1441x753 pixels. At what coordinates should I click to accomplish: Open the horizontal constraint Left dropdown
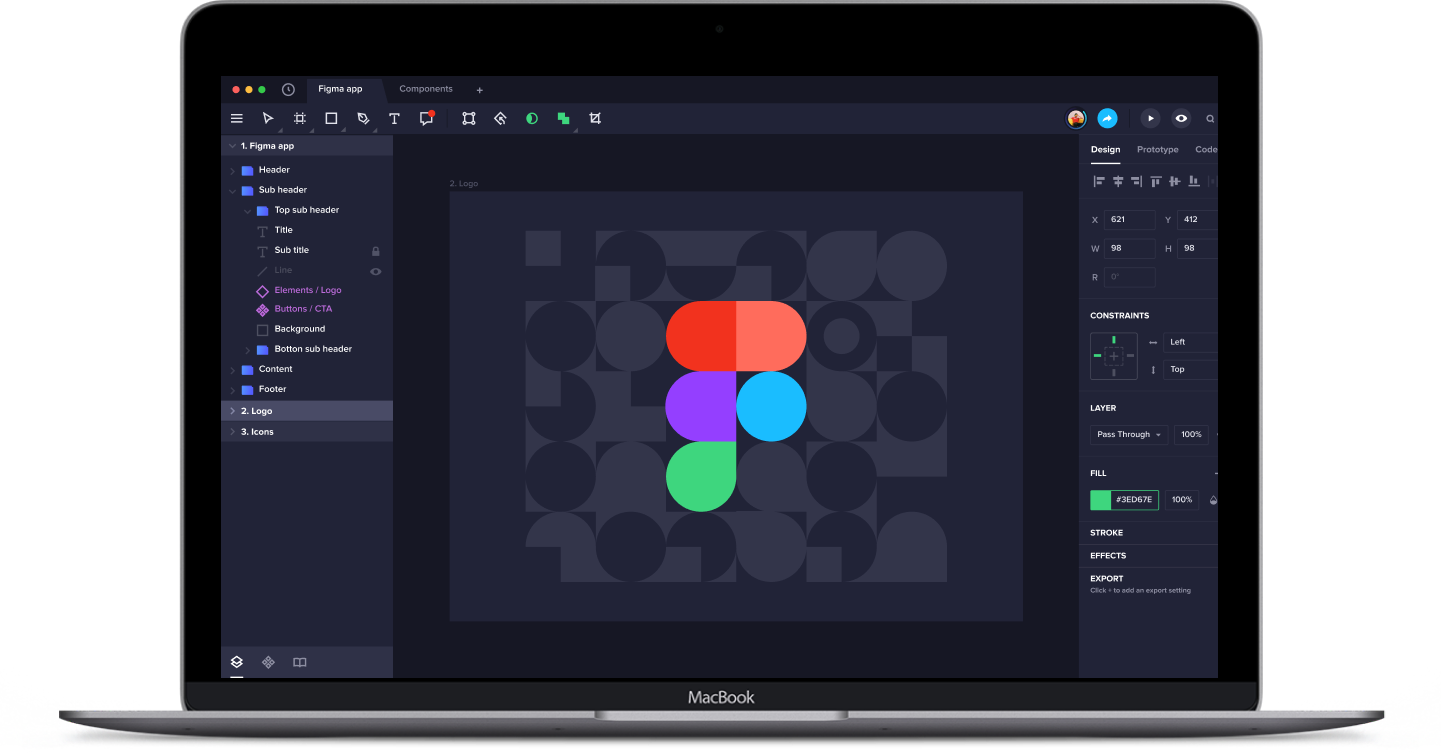[1190, 342]
